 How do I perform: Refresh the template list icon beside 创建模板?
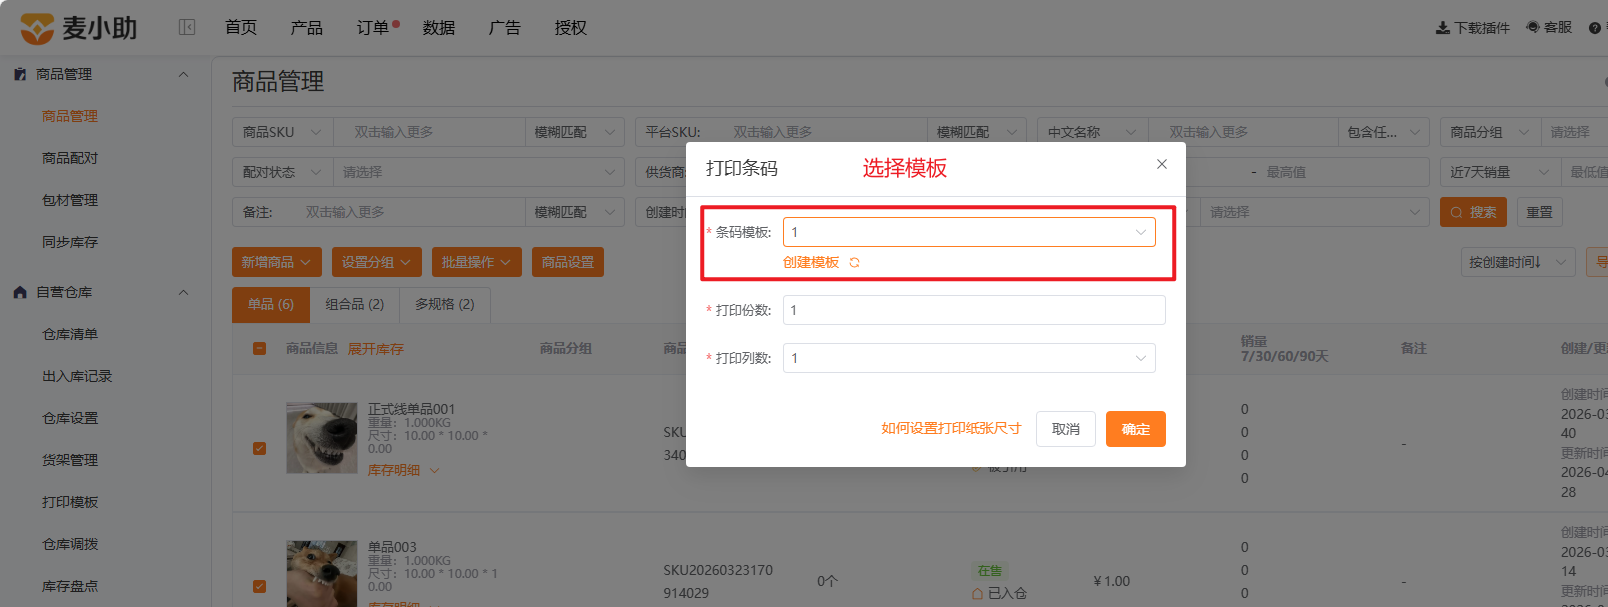854,262
